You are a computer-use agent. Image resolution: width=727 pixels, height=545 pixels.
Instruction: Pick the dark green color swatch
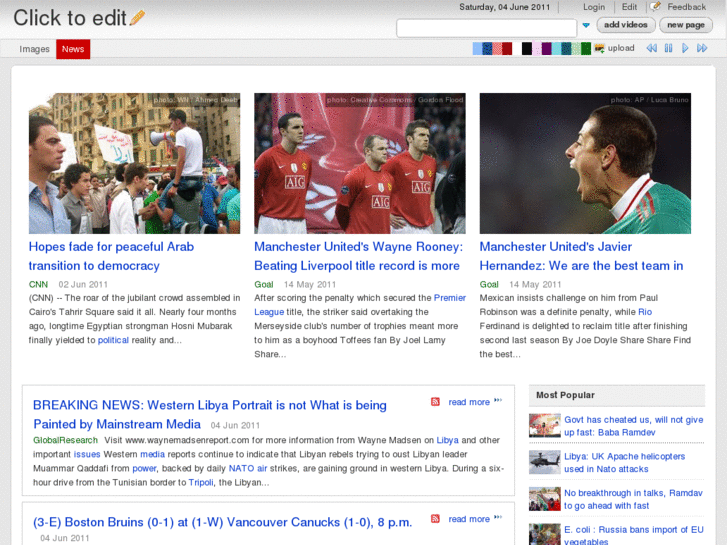click(586, 48)
